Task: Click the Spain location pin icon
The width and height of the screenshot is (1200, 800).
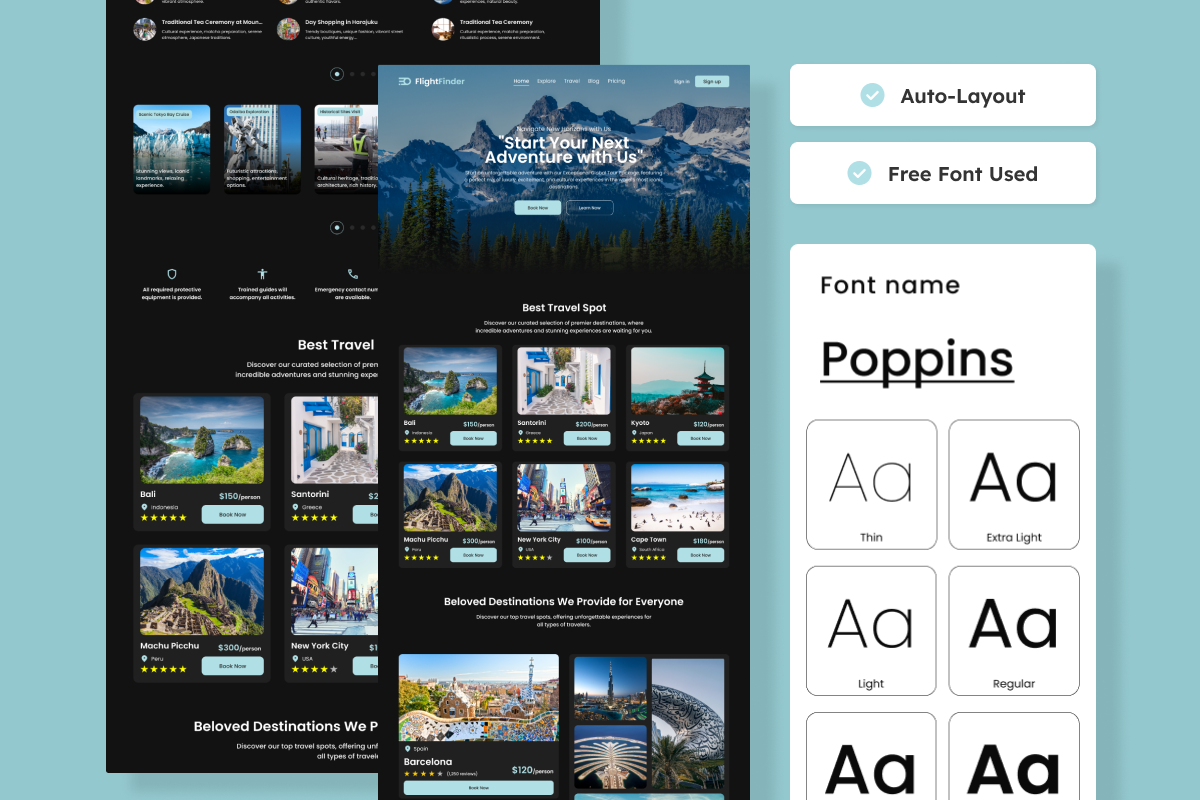Action: point(407,748)
